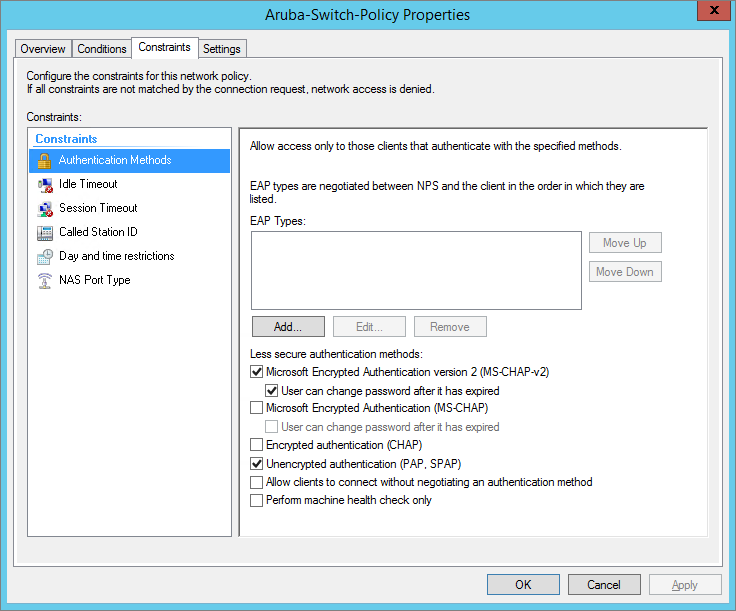
Task: Enable Microsoft Encrypted Authentication (MS-CHAP) checkbox
Action: [x=256, y=408]
